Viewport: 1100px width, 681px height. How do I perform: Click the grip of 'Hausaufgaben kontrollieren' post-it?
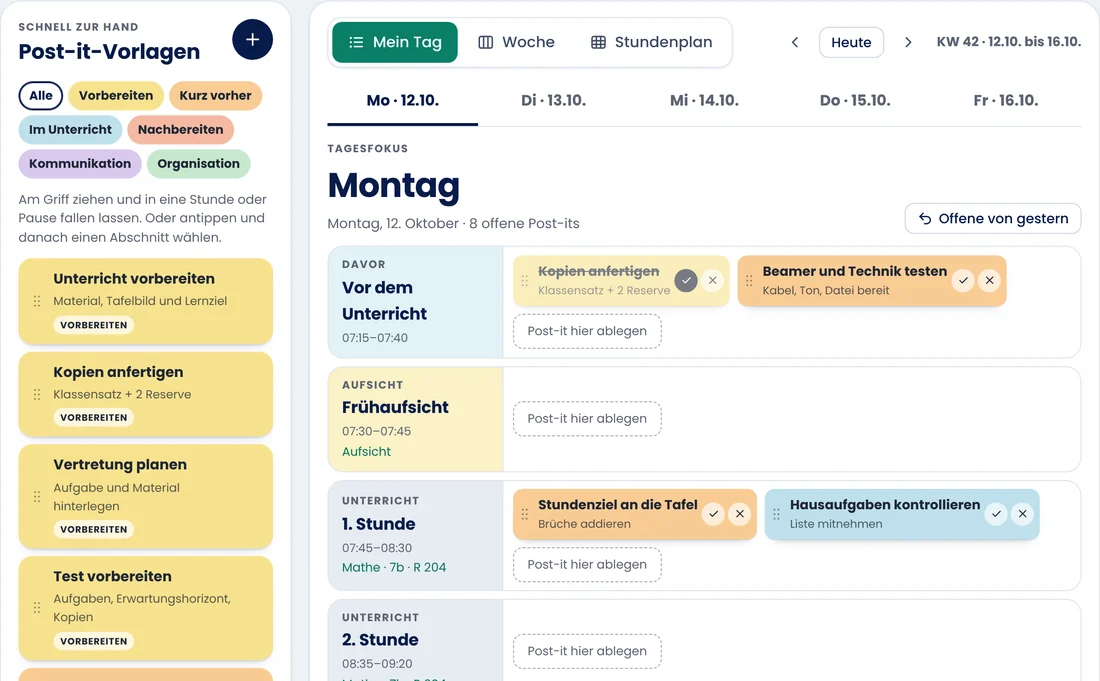click(x=776, y=514)
